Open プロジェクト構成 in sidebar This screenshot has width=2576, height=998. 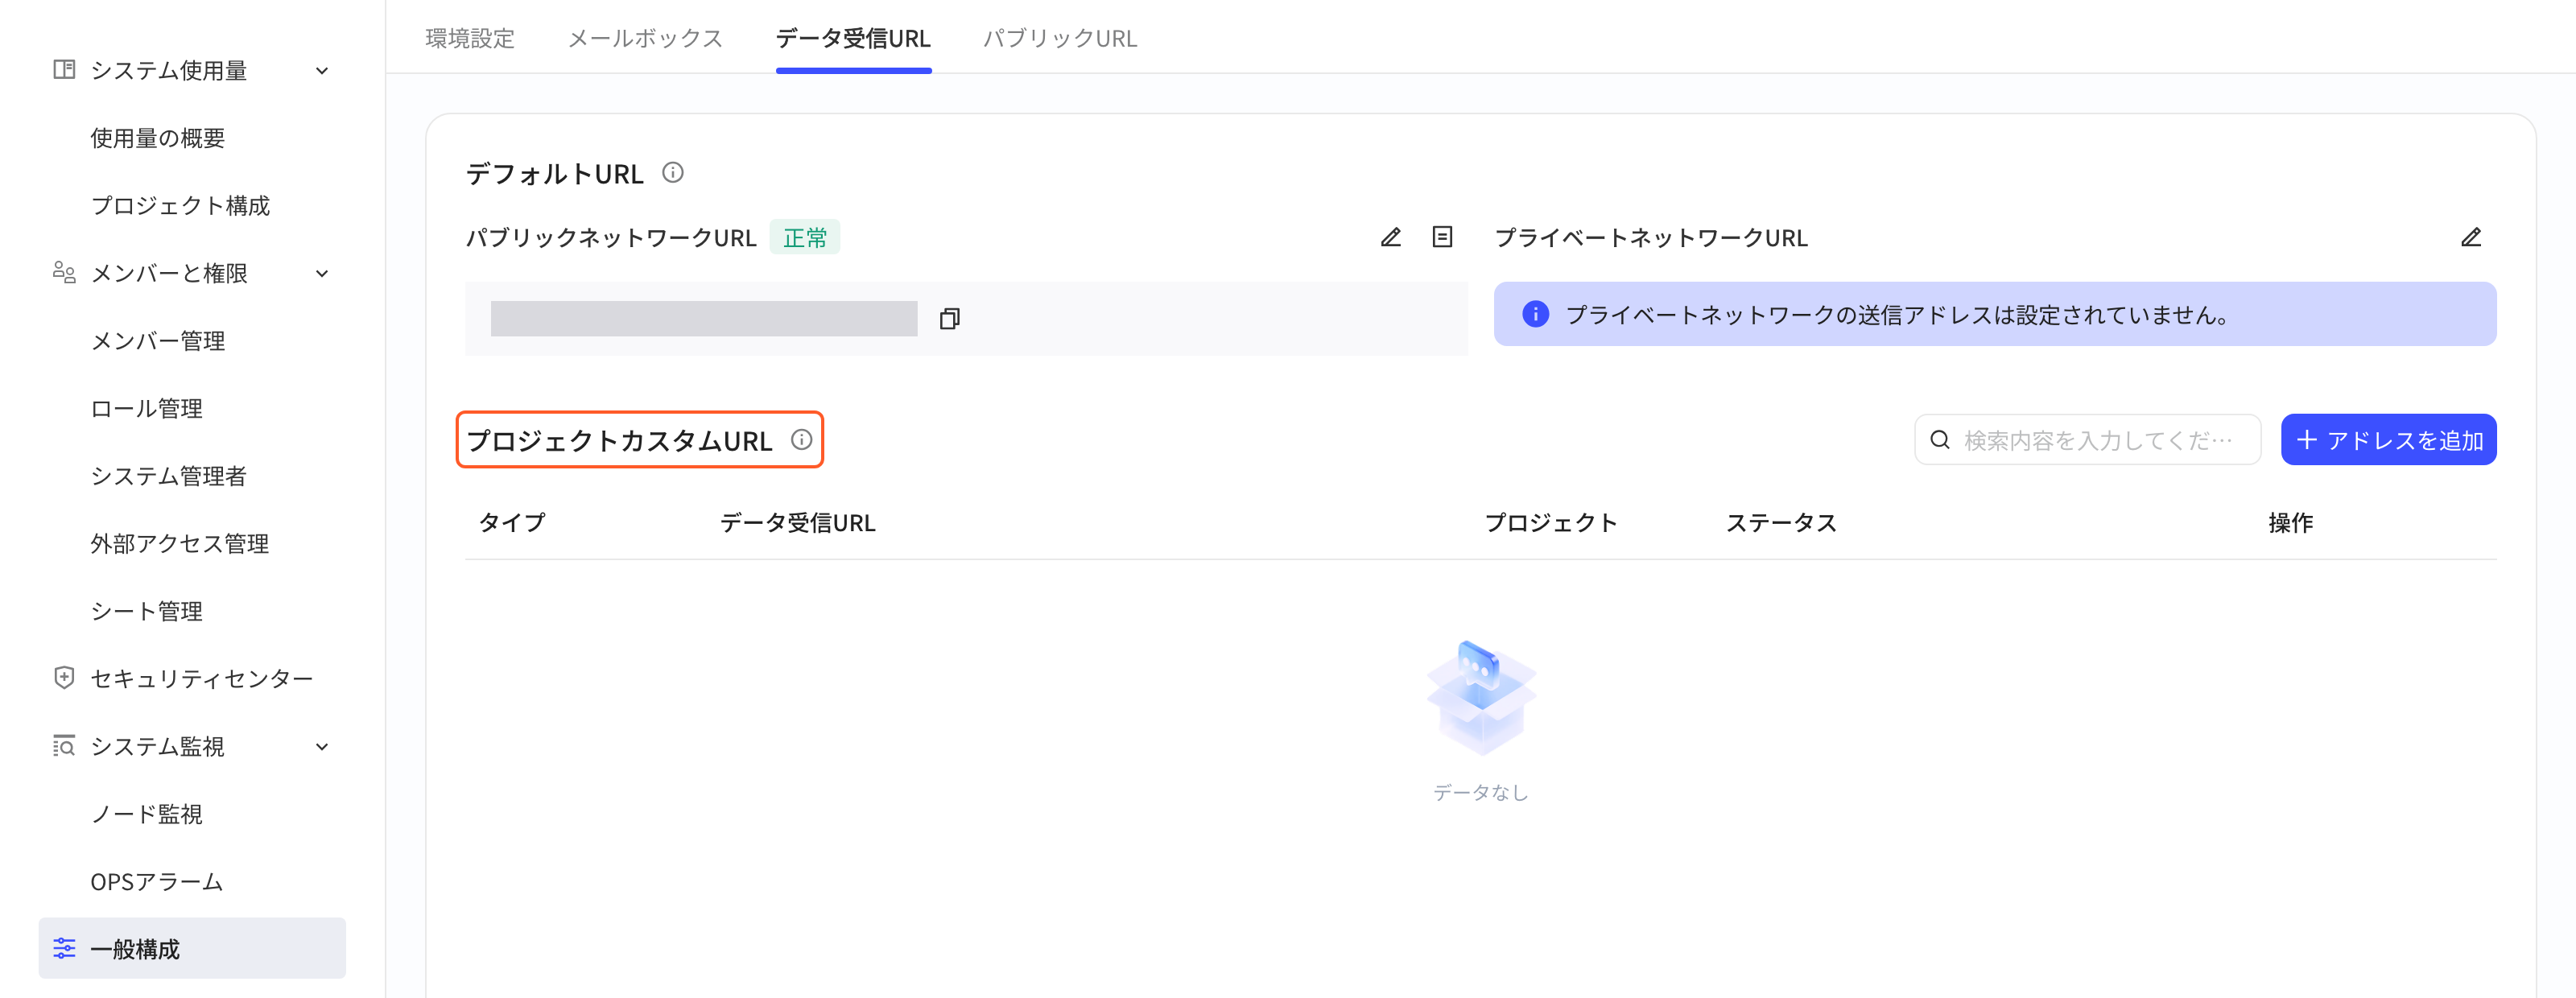[x=180, y=205]
